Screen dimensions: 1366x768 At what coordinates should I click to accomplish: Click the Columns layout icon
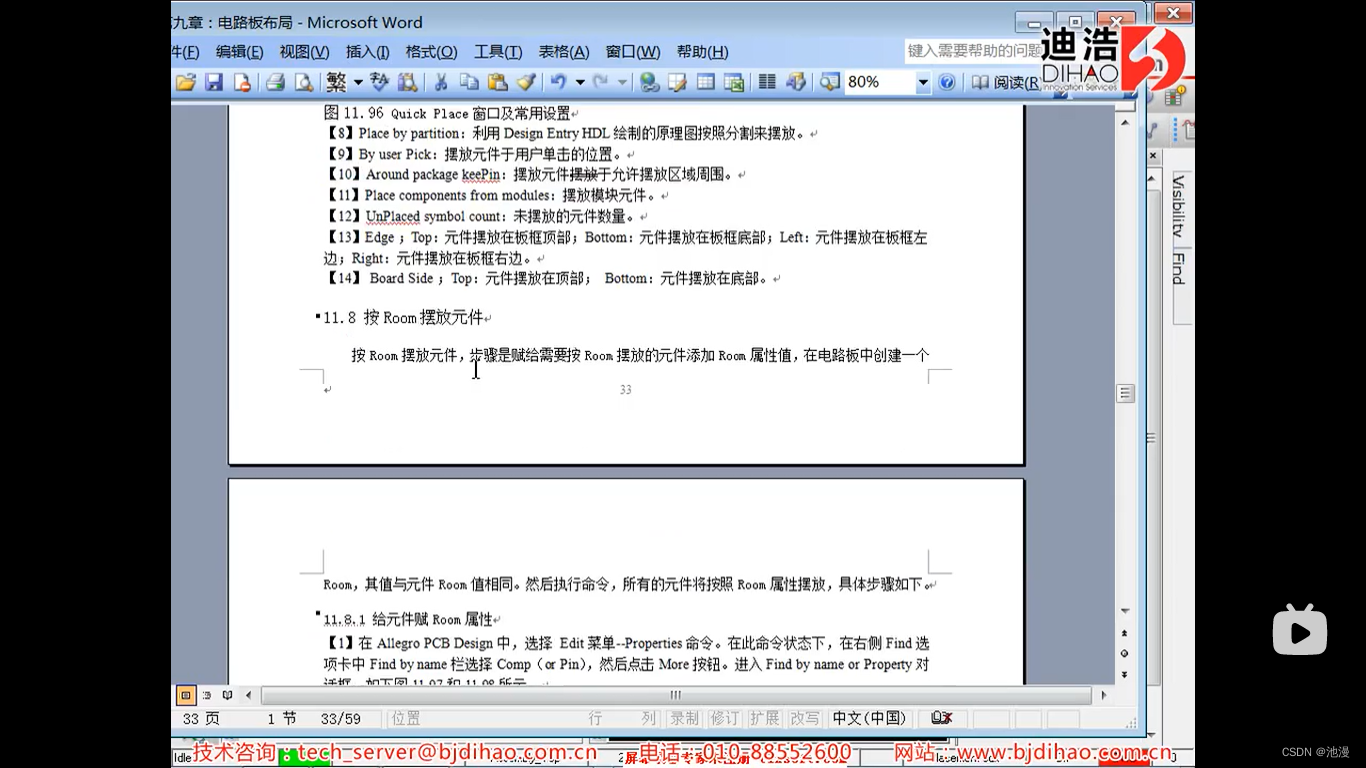767,82
